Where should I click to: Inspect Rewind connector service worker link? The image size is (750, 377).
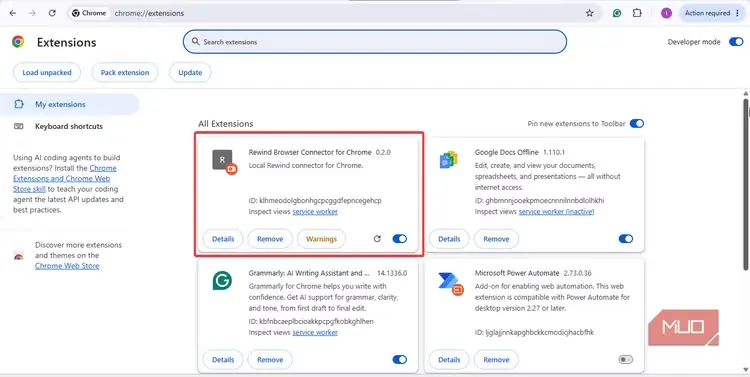315,211
